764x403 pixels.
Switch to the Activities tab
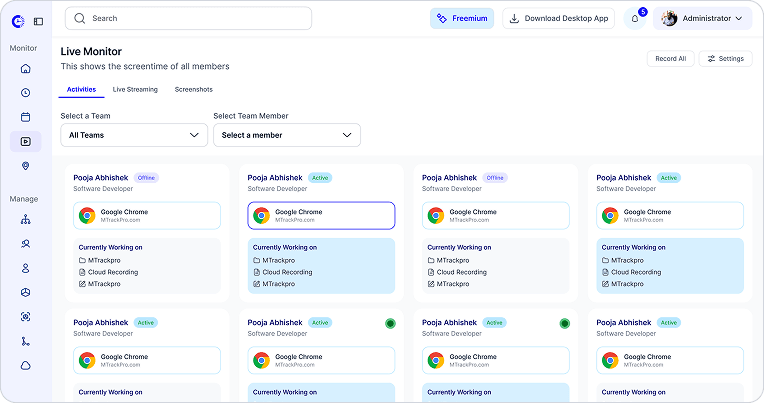(81, 90)
